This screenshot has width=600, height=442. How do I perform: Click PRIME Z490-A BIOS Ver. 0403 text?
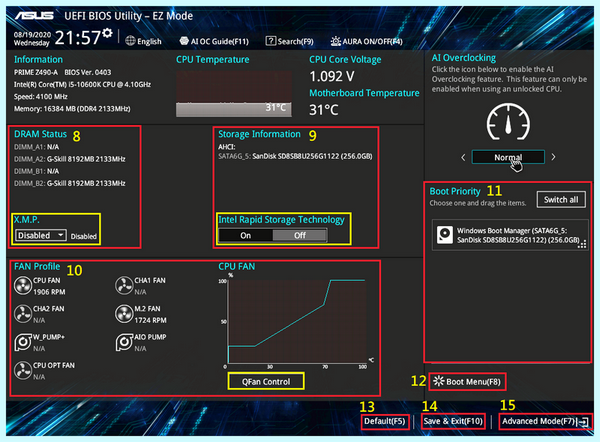(x=62, y=72)
